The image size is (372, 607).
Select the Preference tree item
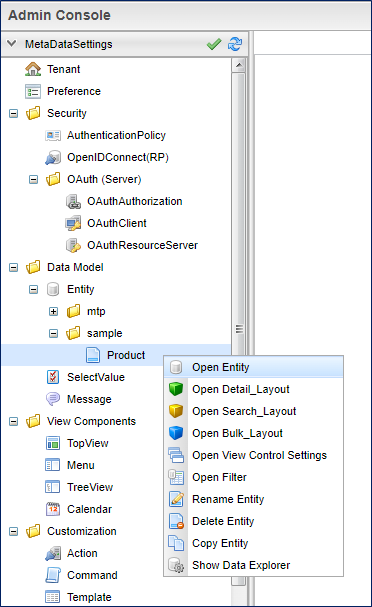pos(74,91)
